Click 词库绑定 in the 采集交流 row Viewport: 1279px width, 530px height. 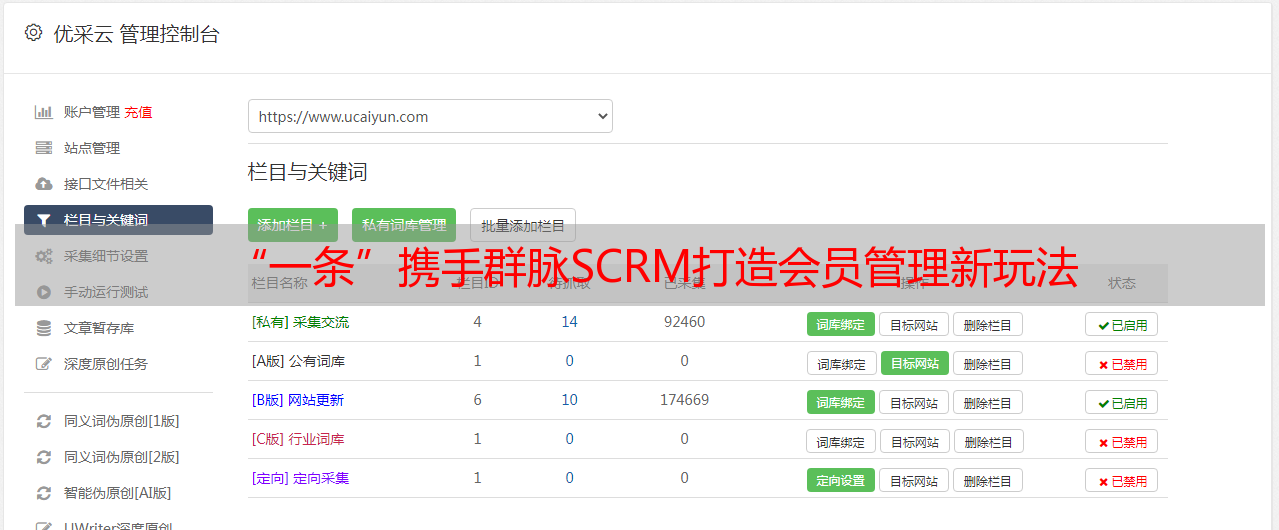click(x=841, y=324)
